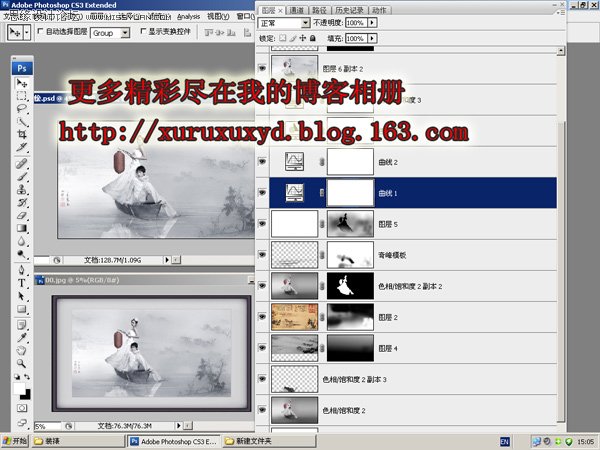Select the Rectangle shape tool
This screenshot has width=600, height=450.
click(x=22, y=309)
